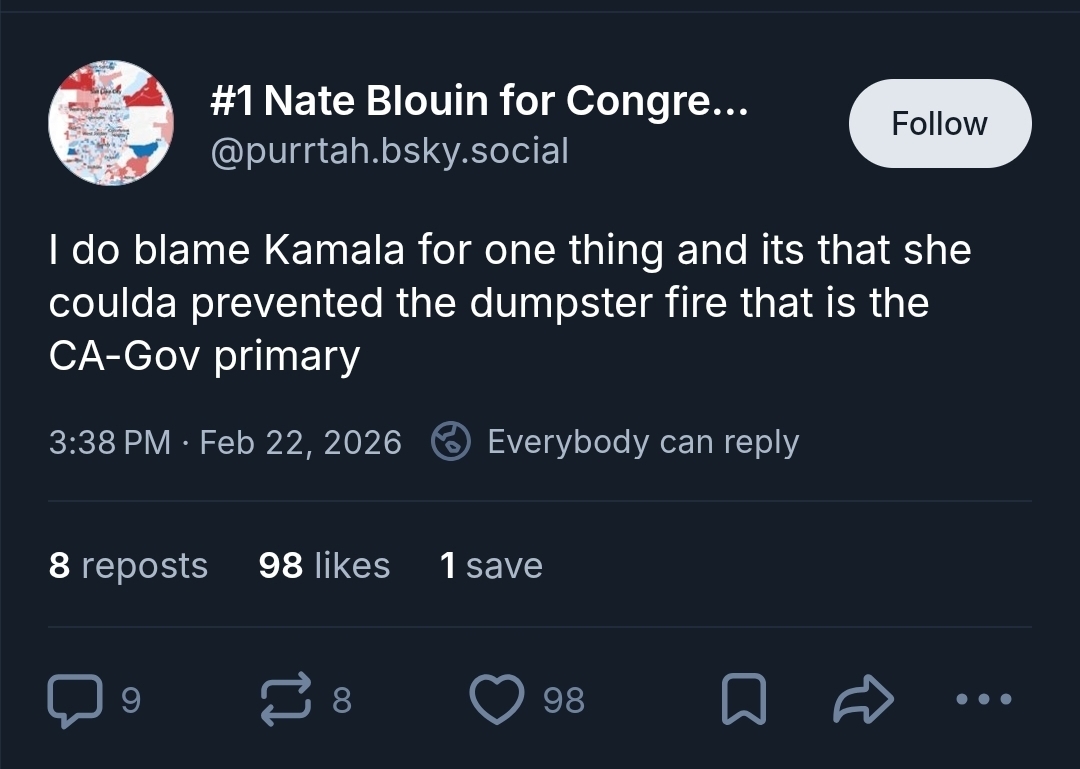This screenshot has height=769, width=1080.
Task: Click the share arrow icon
Action: tap(862, 700)
